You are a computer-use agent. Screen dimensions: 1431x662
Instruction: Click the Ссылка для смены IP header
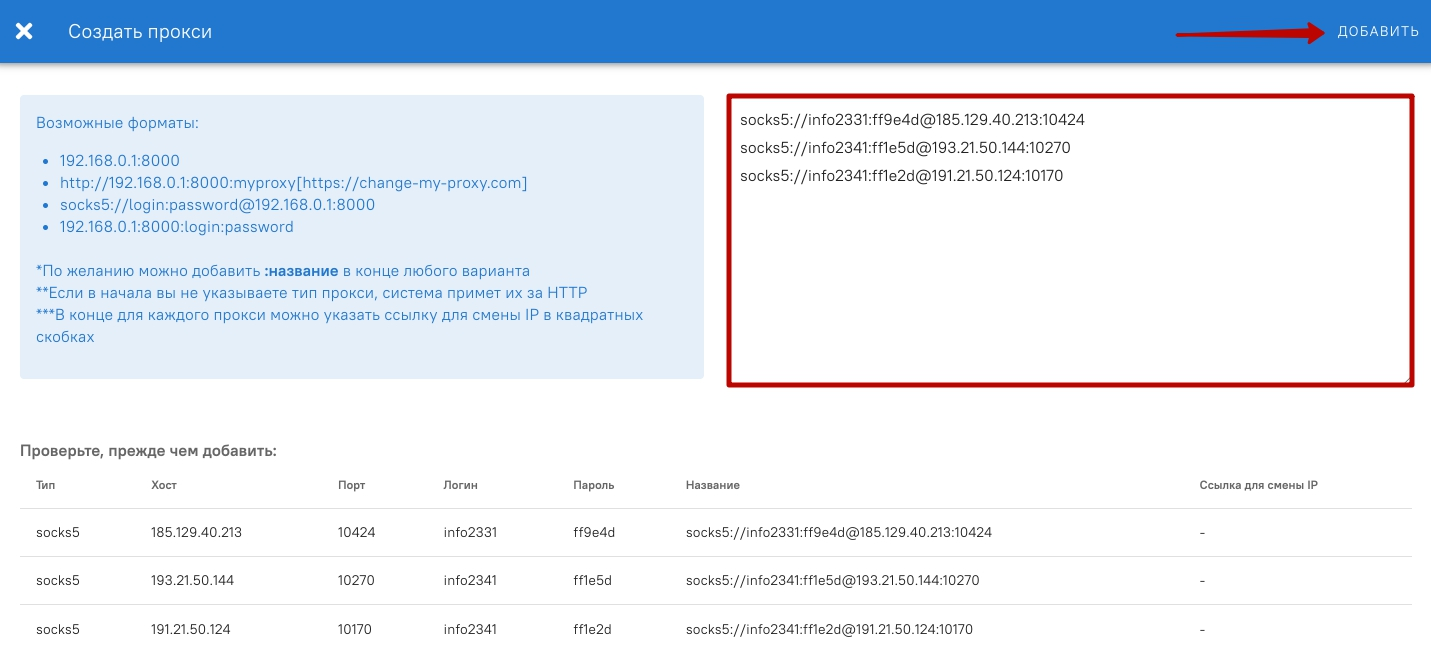(x=1258, y=485)
